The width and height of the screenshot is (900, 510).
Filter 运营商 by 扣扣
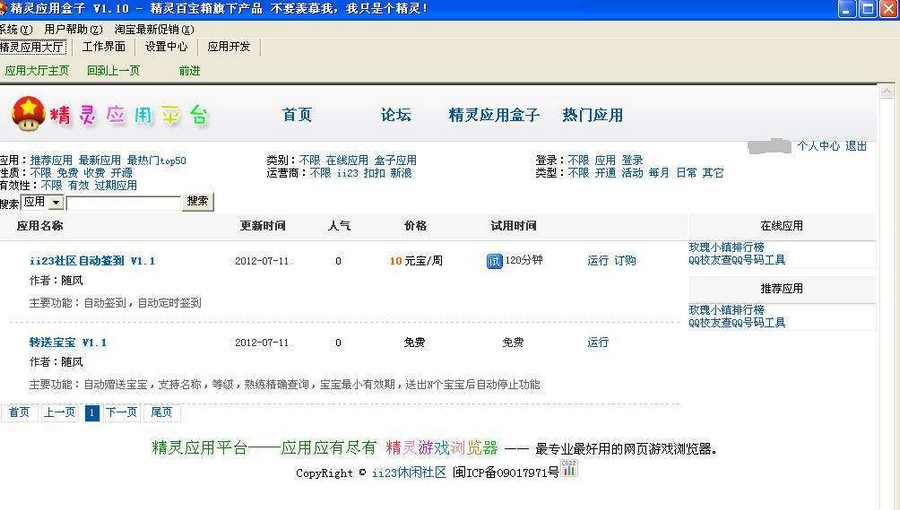coord(374,173)
